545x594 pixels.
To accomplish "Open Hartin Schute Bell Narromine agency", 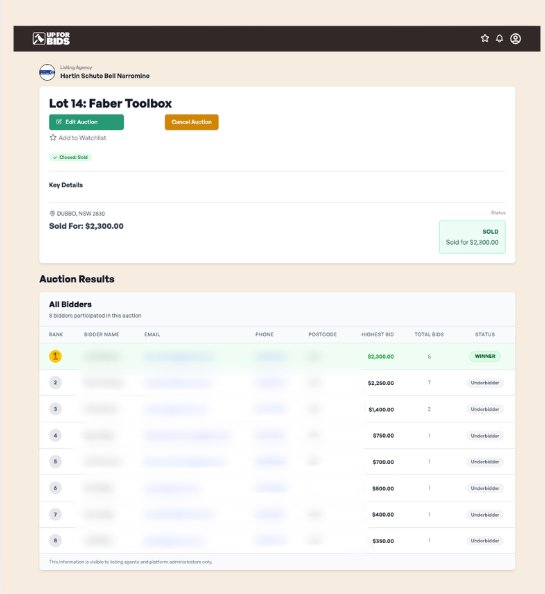I will tap(105, 76).
